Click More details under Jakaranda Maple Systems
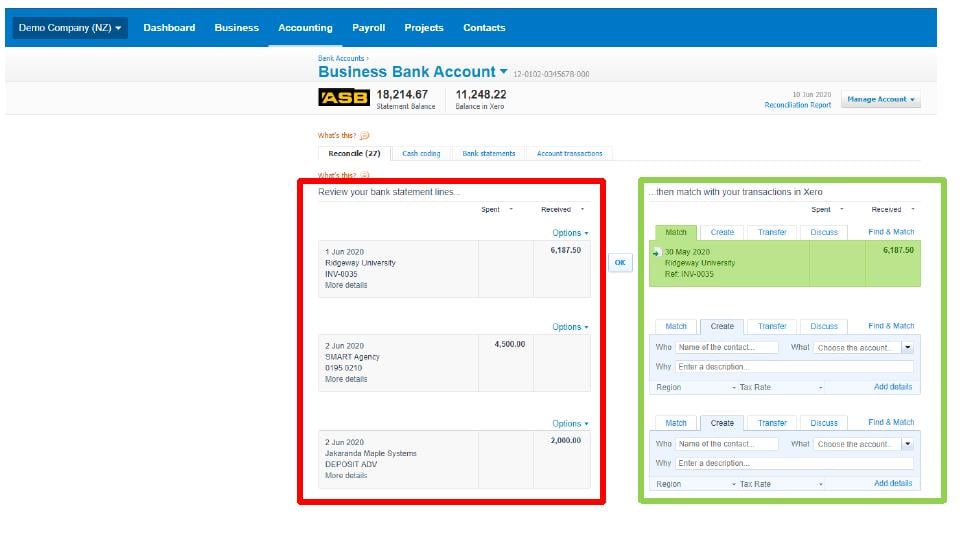Screen dimensions: 963x542 click(346, 476)
